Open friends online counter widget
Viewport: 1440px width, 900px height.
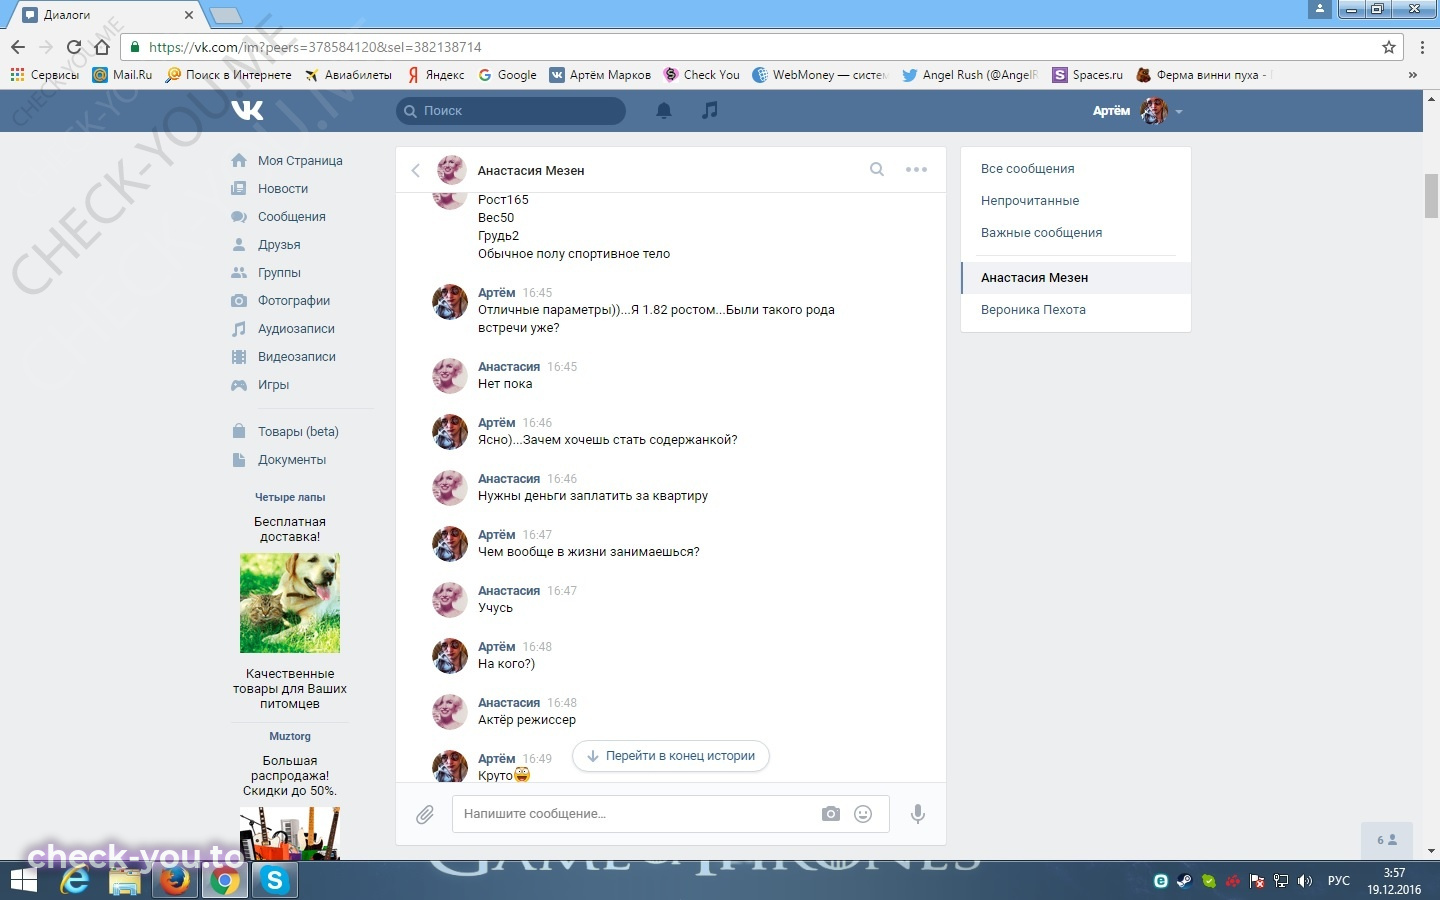(1387, 840)
